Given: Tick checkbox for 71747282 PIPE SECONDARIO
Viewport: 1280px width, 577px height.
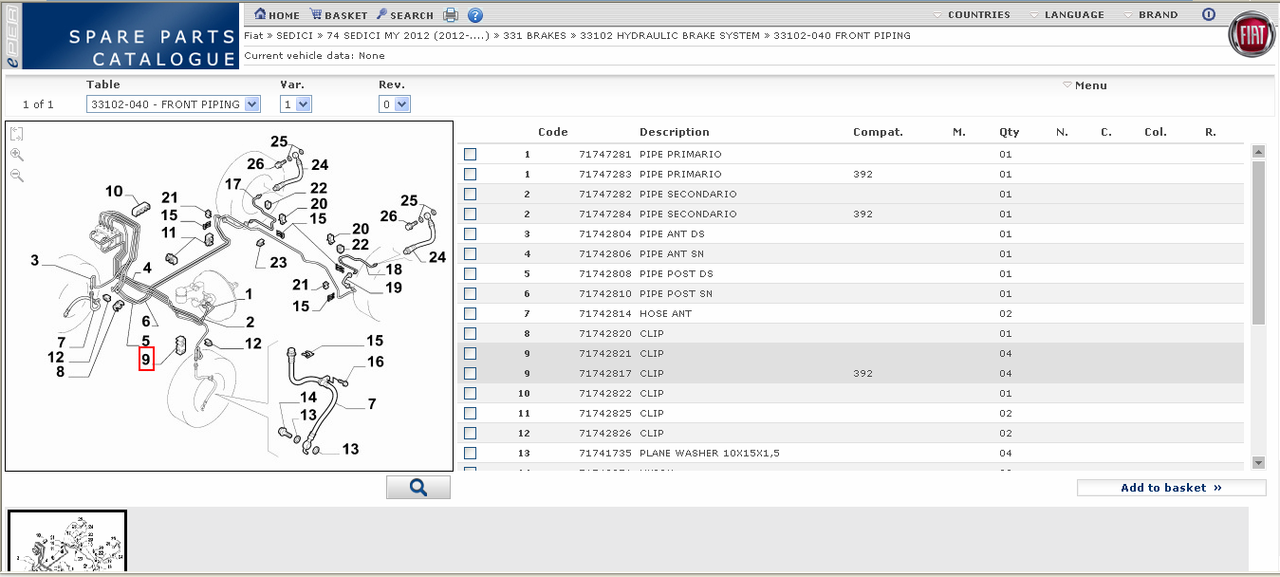Looking at the screenshot, I should coord(470,194).
